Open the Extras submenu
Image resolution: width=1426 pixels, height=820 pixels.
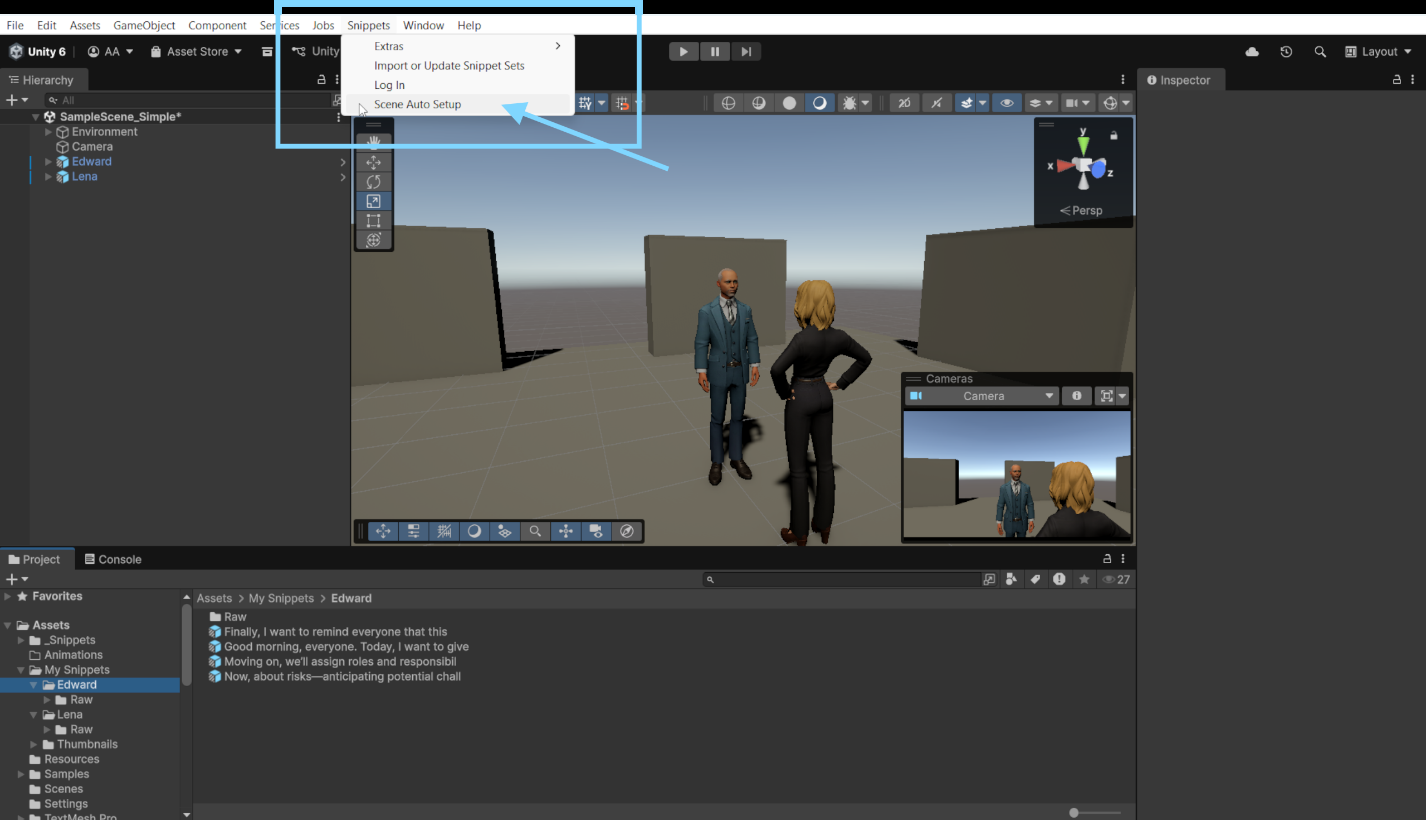tap(460, 46)
